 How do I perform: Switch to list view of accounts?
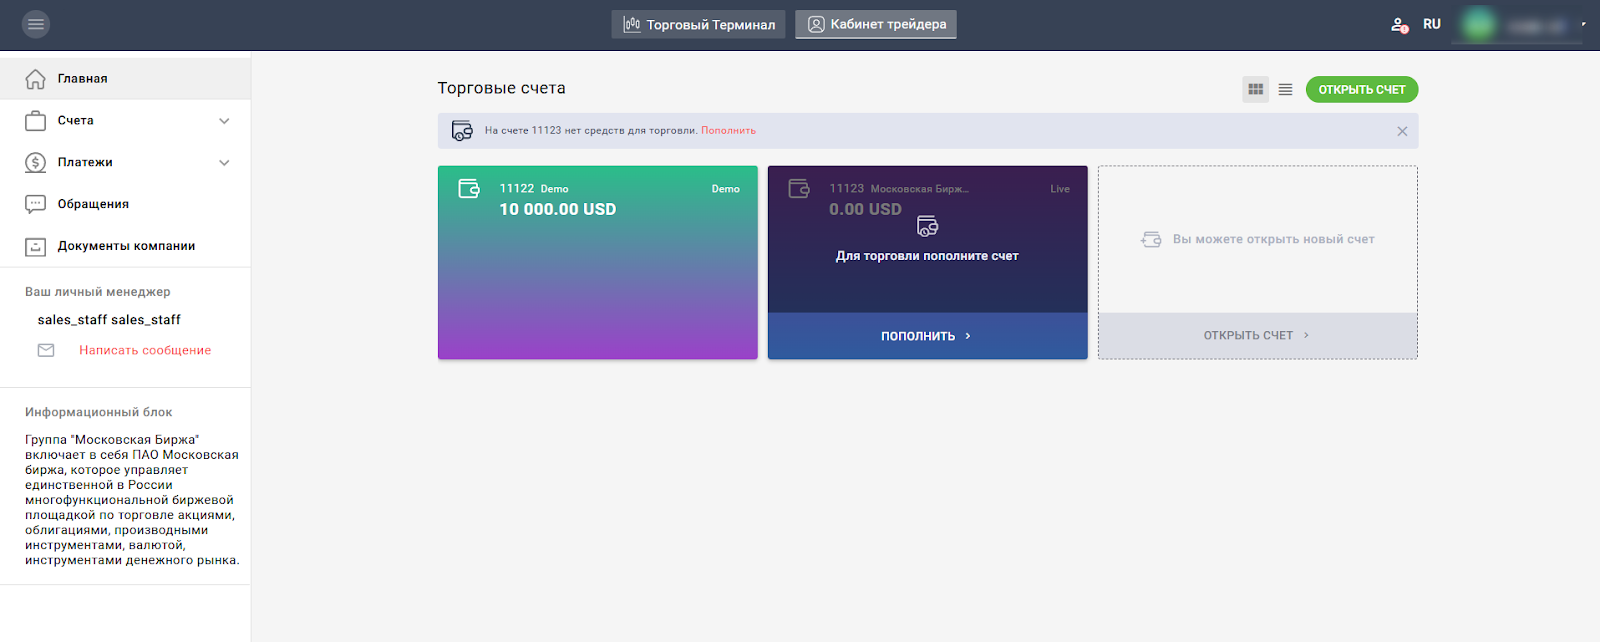coord(1285,89)
